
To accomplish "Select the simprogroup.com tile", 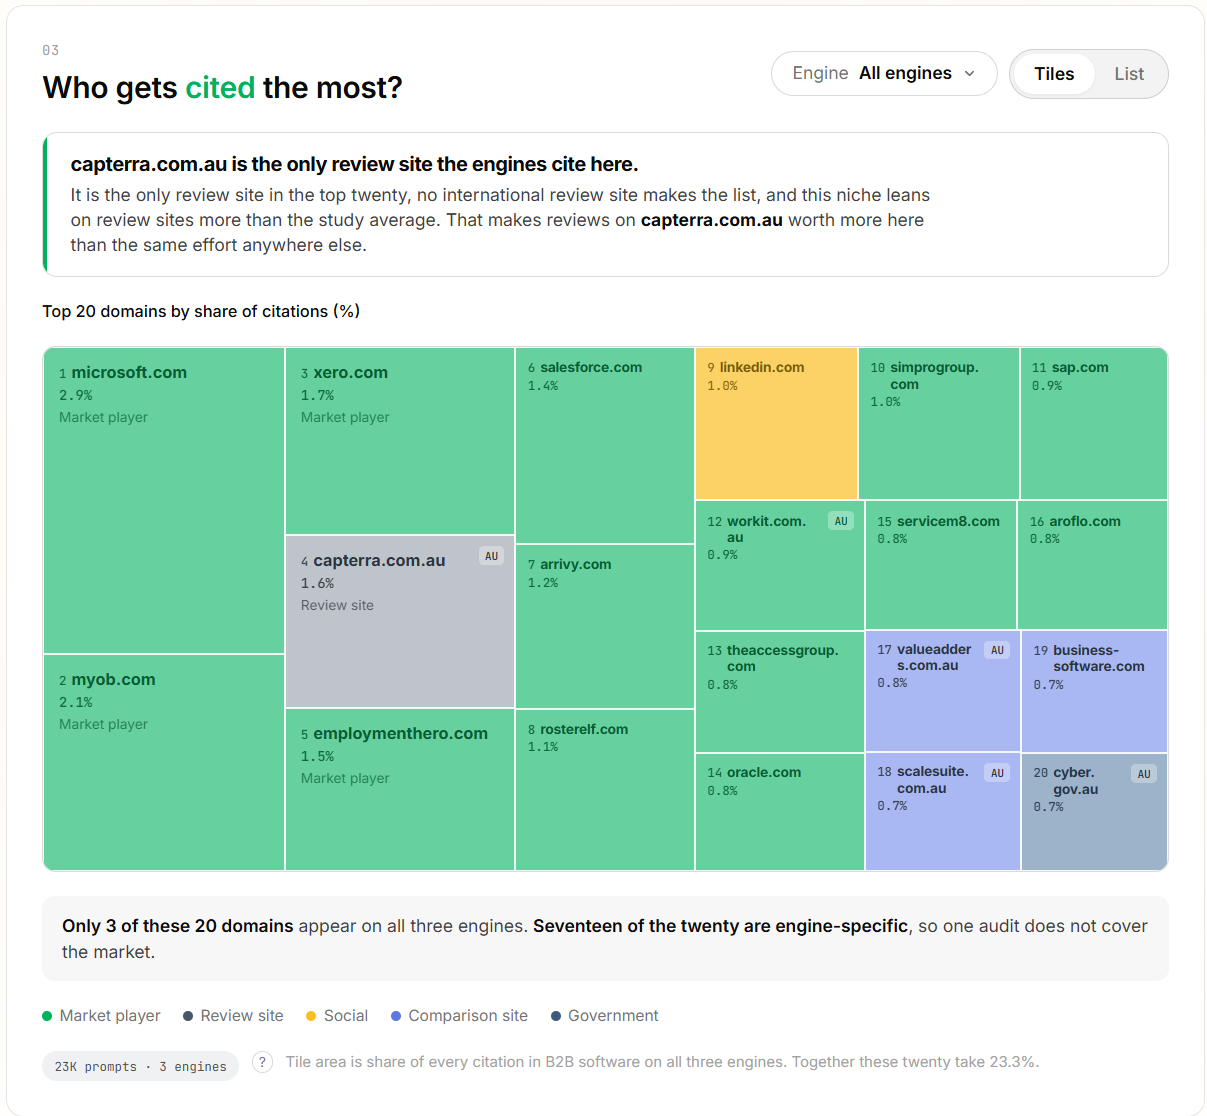I will 939,424.
